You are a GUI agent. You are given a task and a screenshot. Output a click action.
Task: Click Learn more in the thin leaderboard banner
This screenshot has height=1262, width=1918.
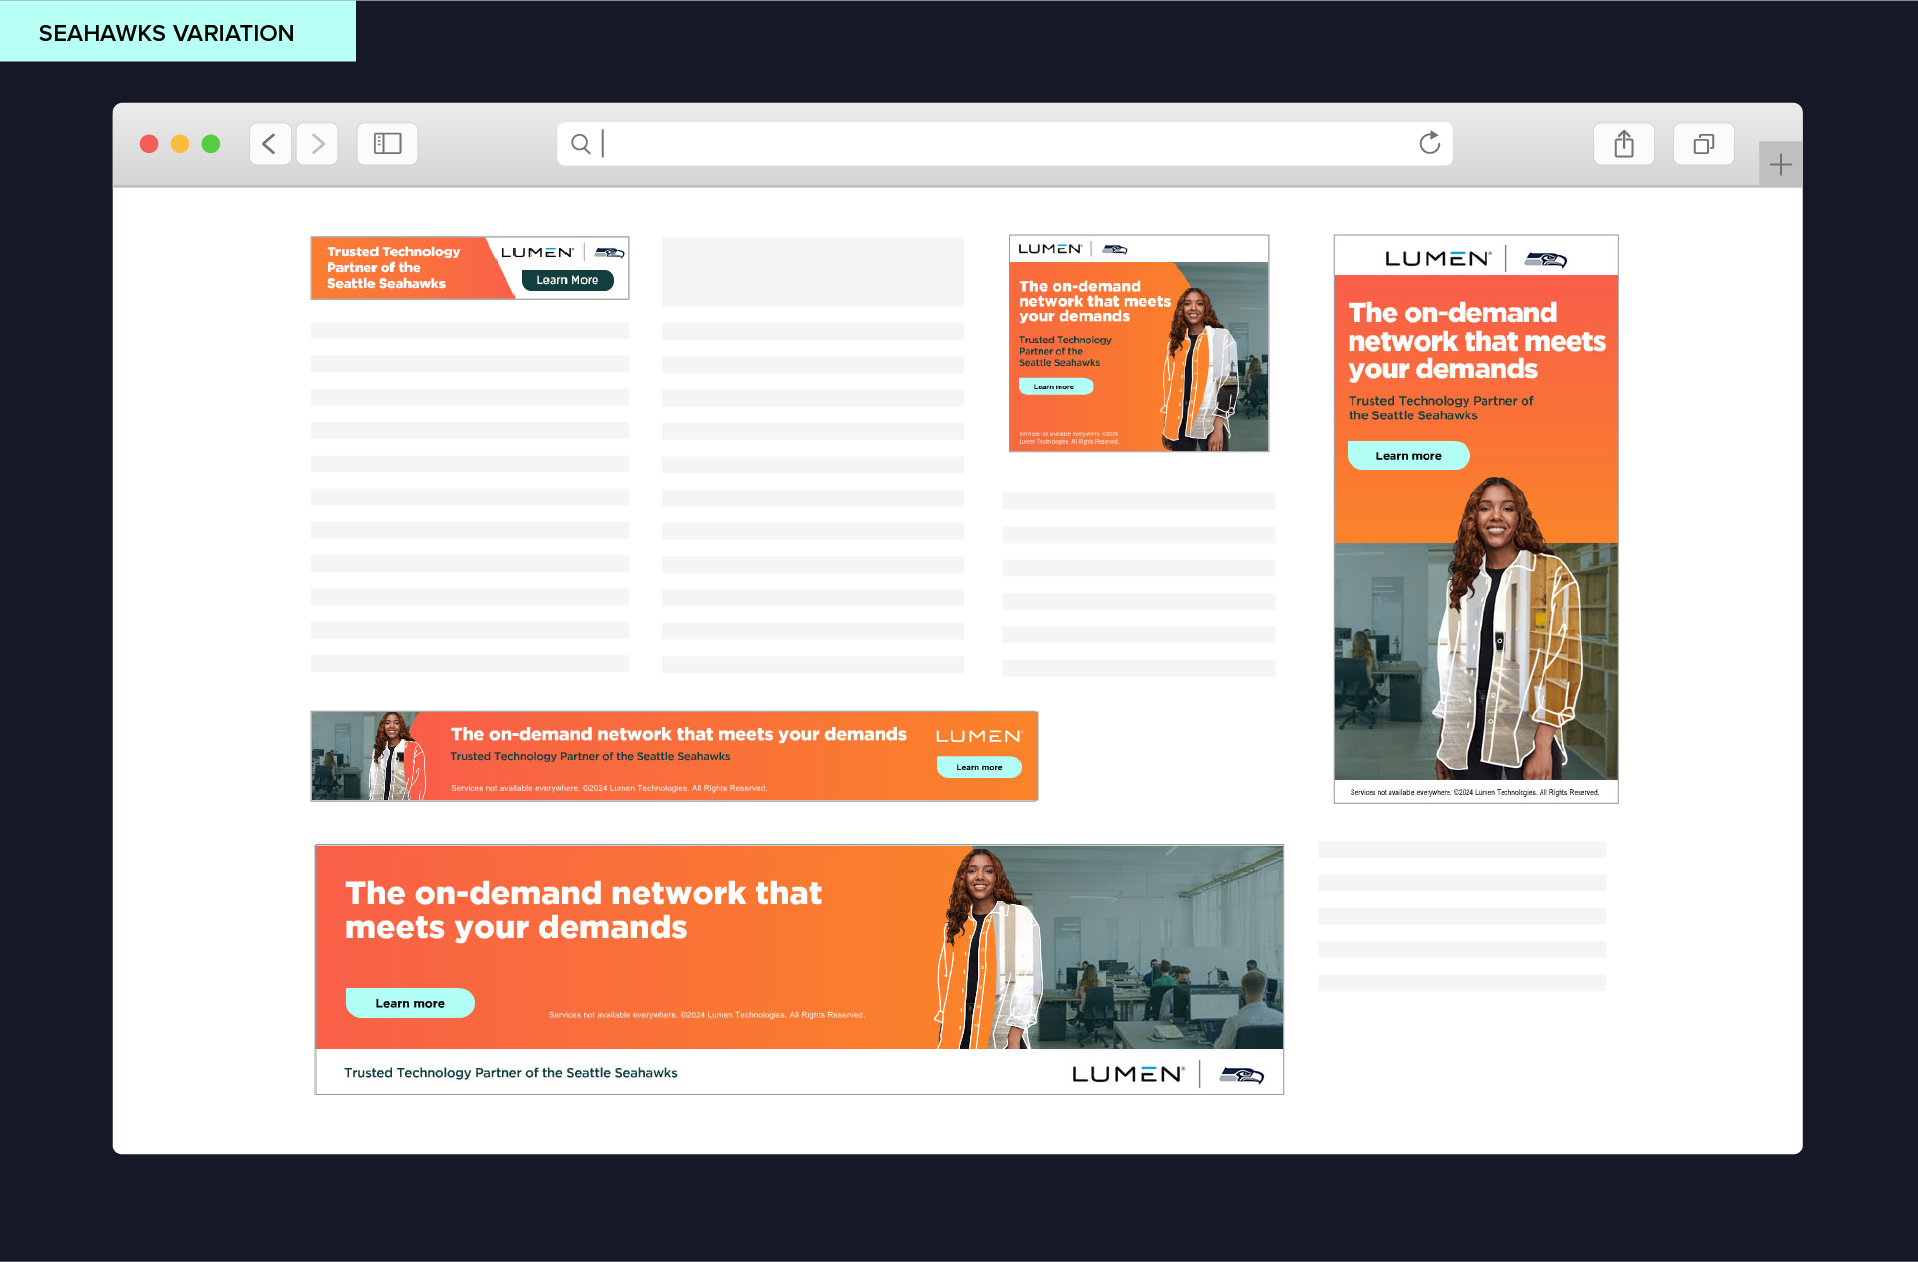(979, 767)
